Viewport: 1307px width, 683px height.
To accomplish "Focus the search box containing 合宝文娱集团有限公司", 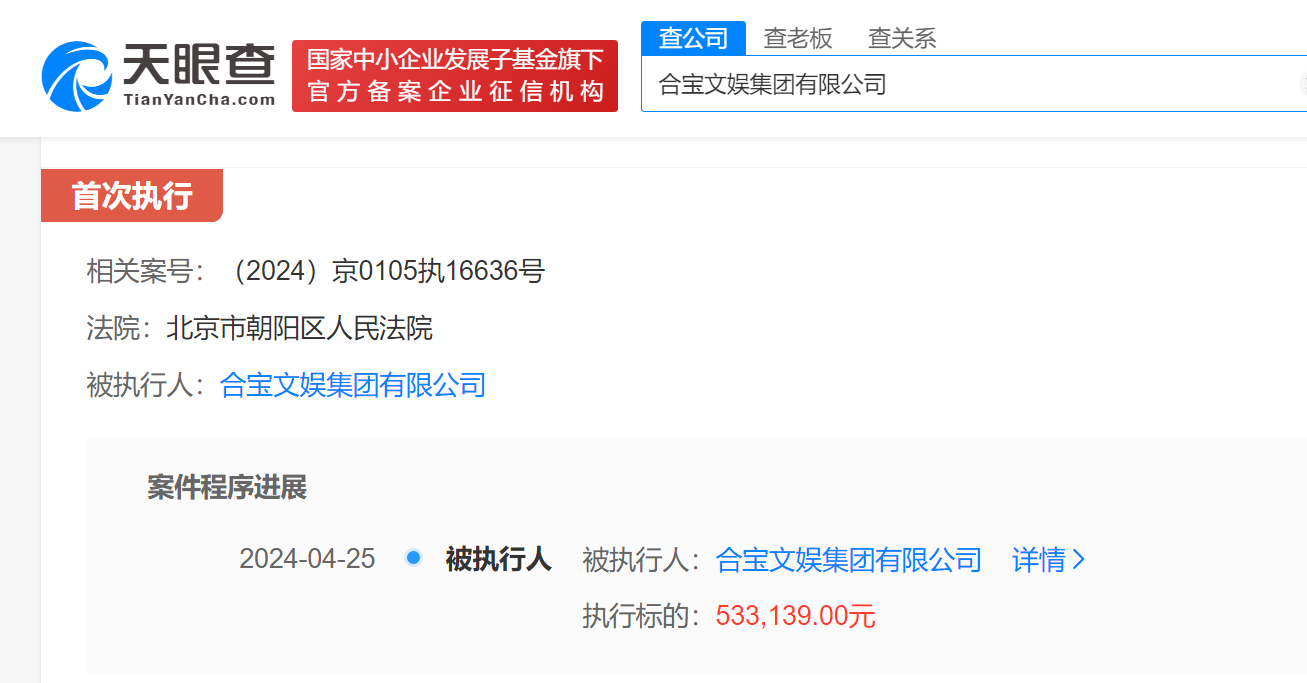I will [x=960, y=84].
